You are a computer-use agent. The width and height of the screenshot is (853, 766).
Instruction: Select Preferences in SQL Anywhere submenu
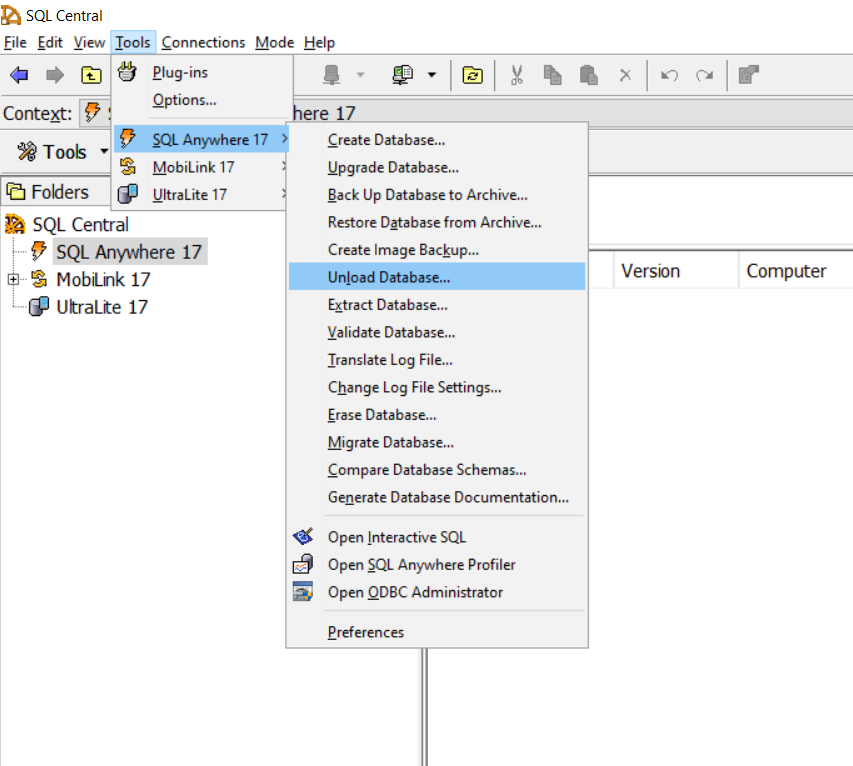click(437, 632)
